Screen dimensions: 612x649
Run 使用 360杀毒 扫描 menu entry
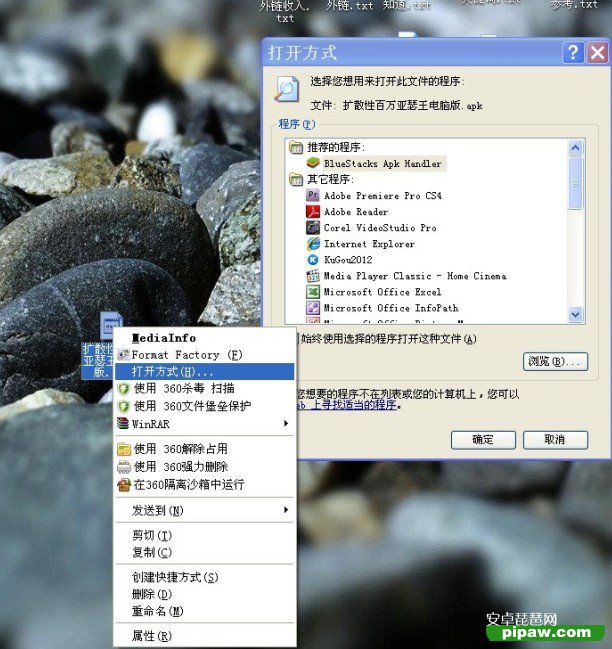(x=184, y=389)
